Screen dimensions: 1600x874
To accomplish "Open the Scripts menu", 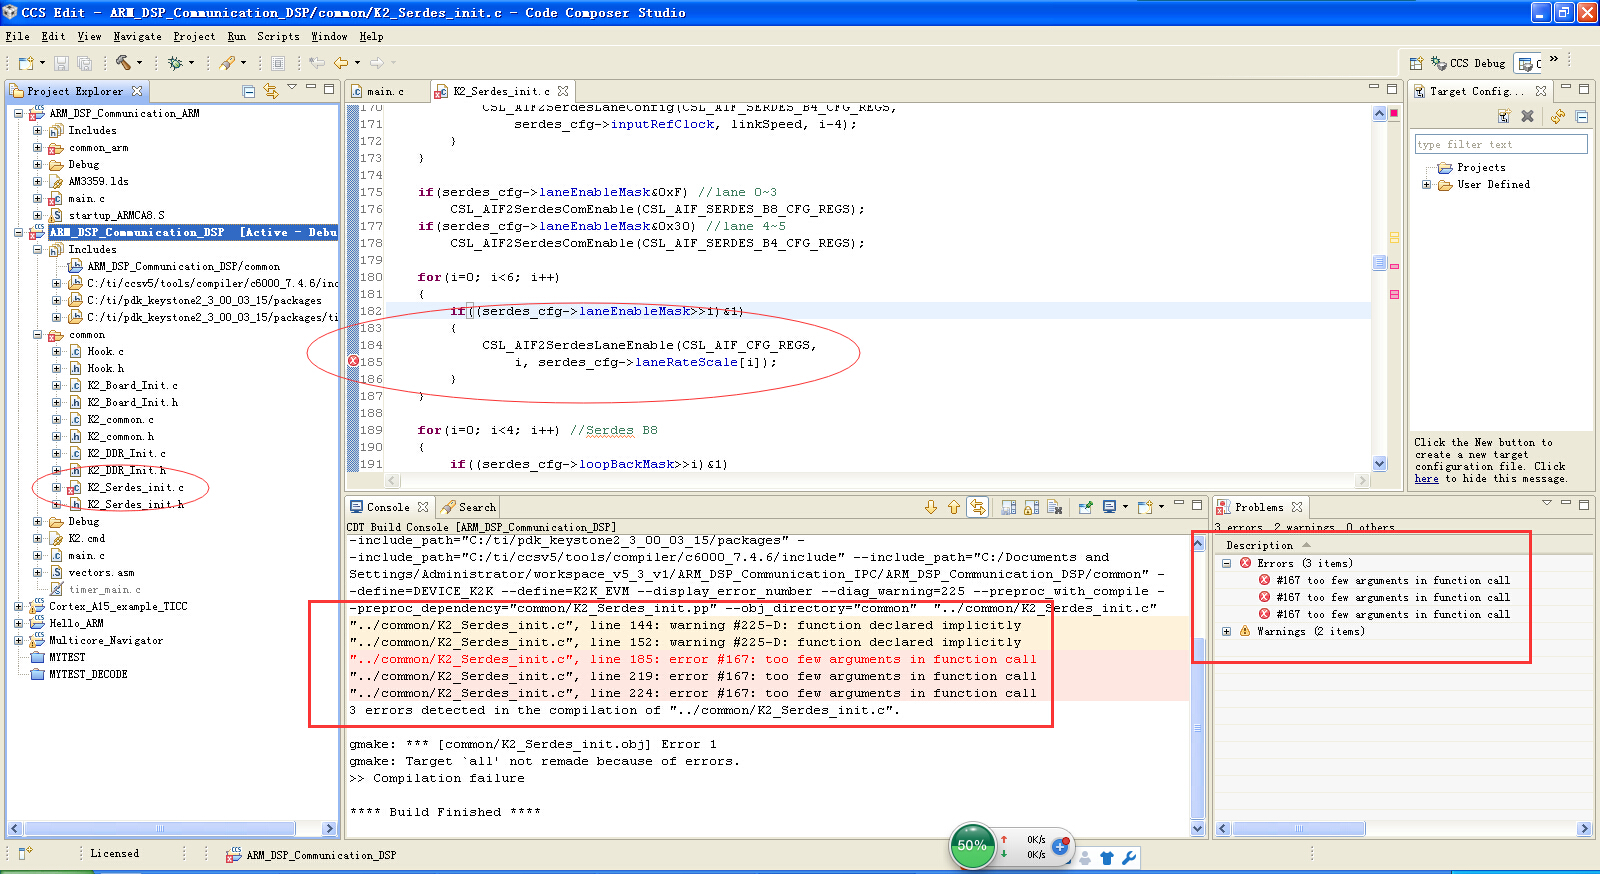I will point(278,36).
